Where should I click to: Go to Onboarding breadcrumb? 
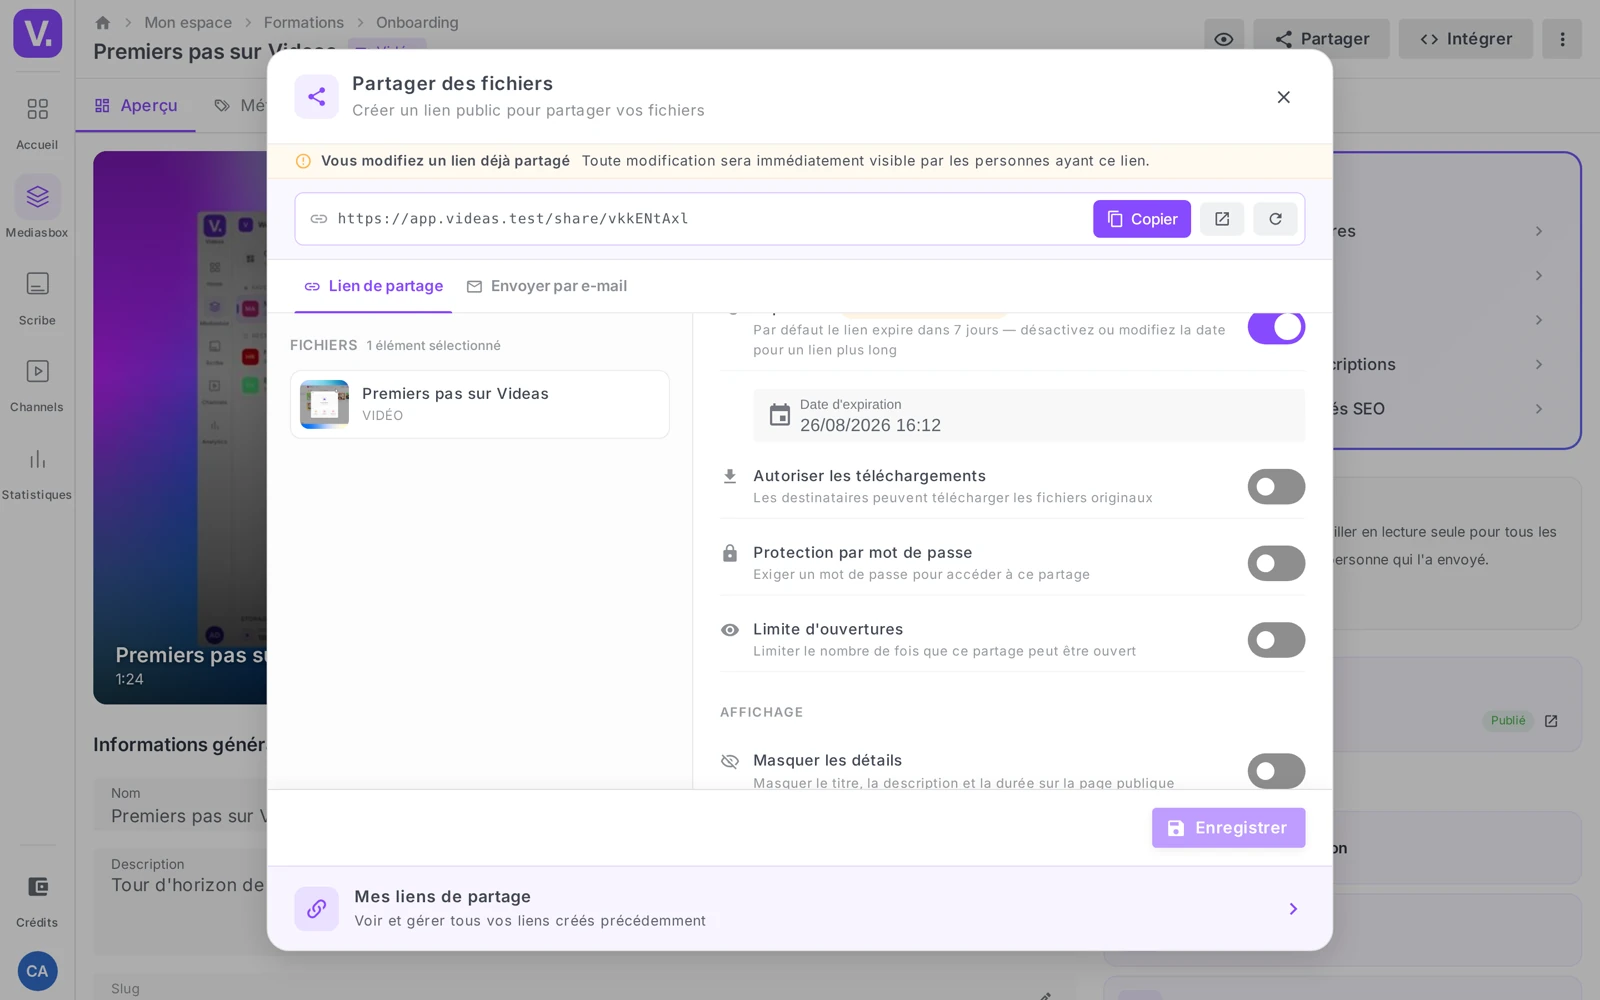coord(417,22)
